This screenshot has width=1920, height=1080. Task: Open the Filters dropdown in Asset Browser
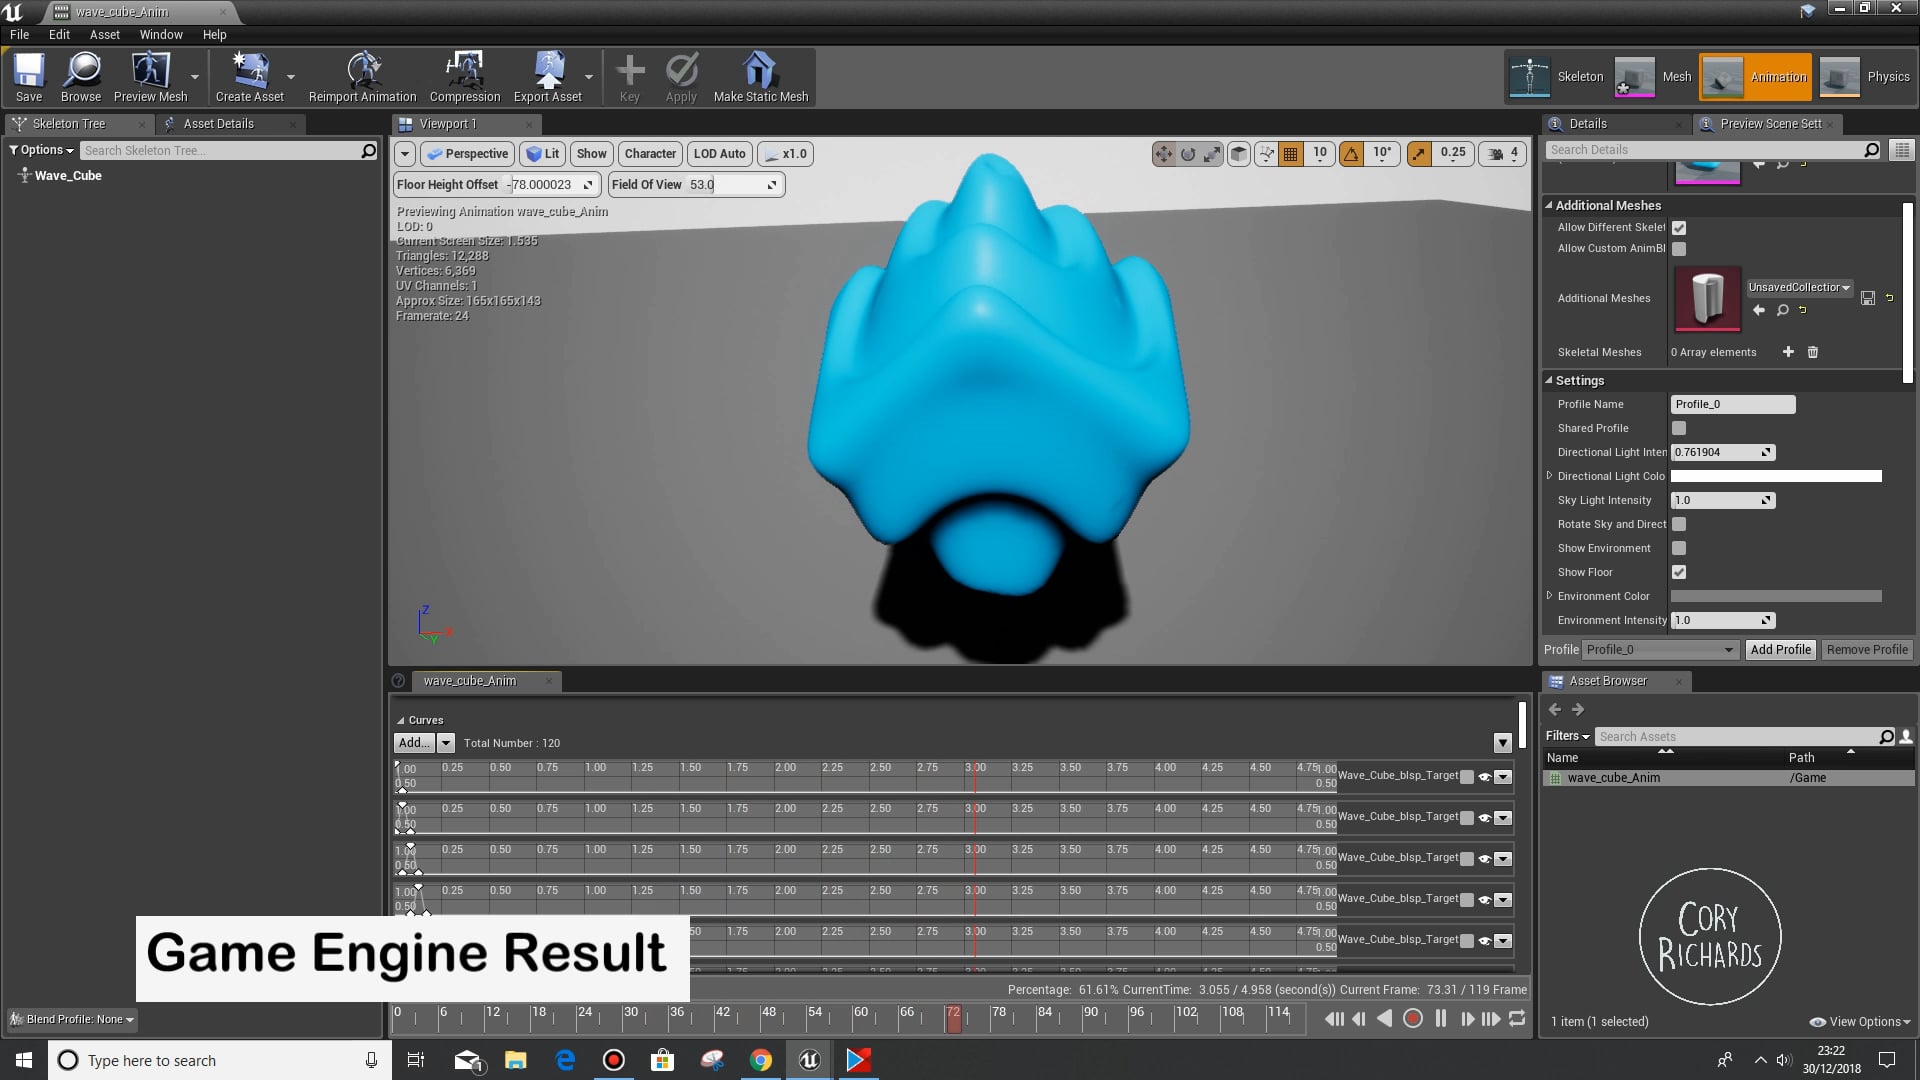point(1567,736)
